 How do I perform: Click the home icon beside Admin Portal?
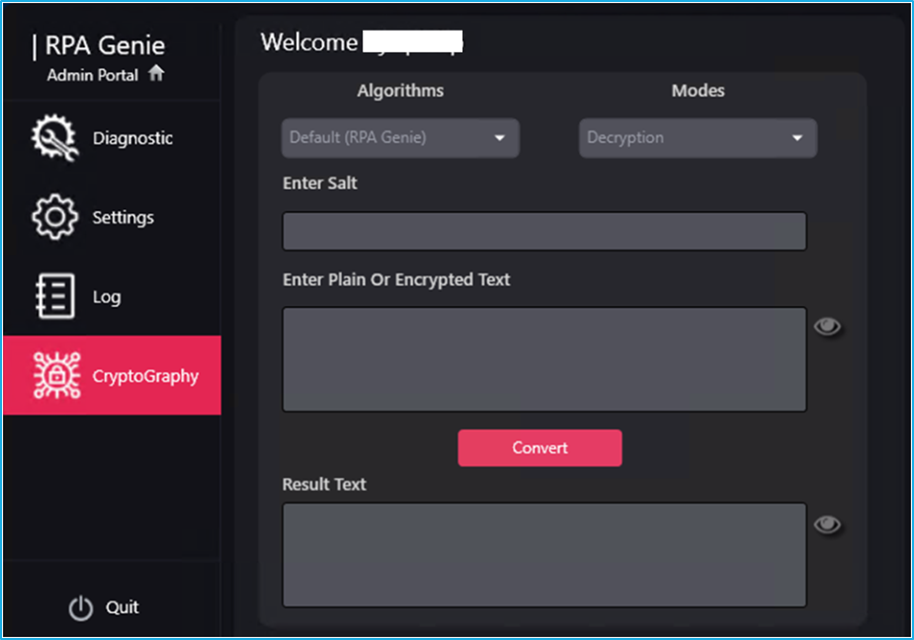(155, 74)
